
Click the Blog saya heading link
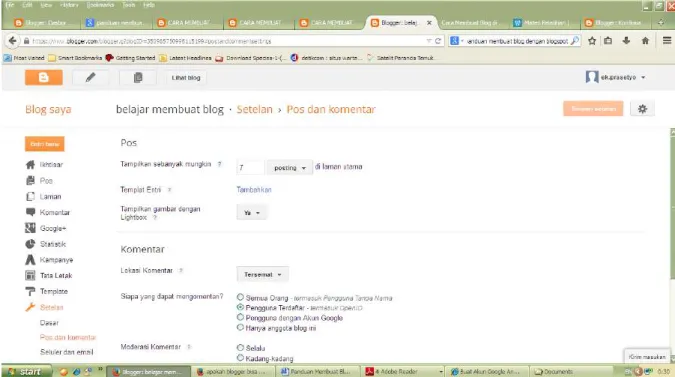coord(48,109)
